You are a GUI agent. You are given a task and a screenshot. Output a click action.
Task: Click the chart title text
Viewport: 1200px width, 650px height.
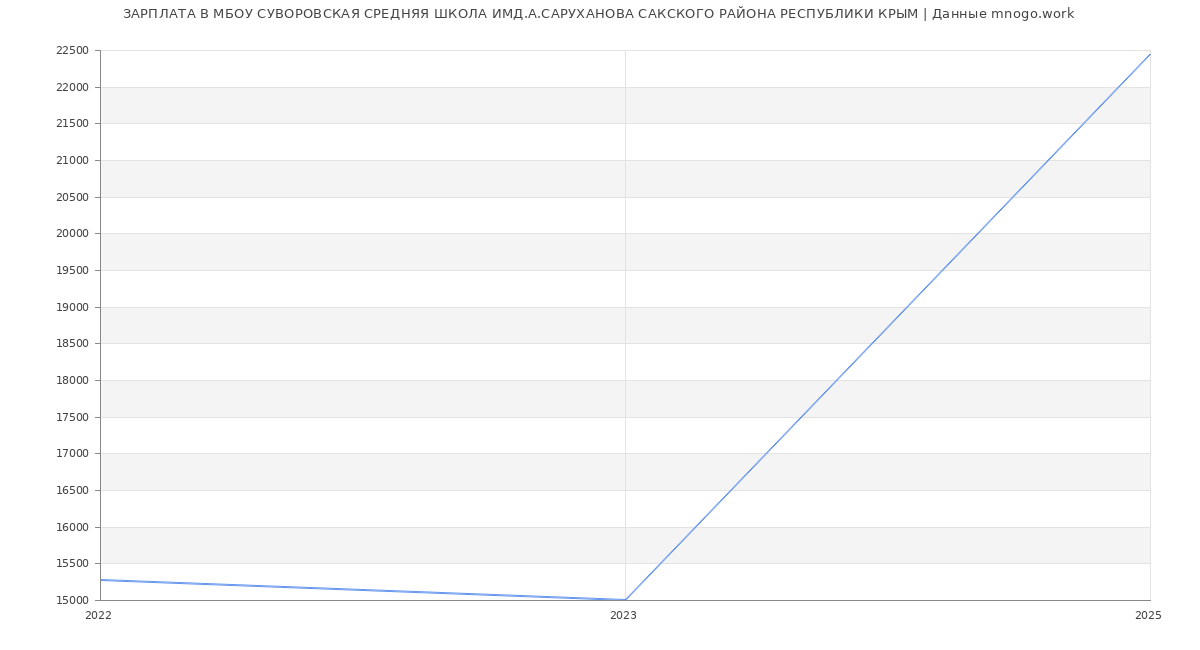[598, 14]
